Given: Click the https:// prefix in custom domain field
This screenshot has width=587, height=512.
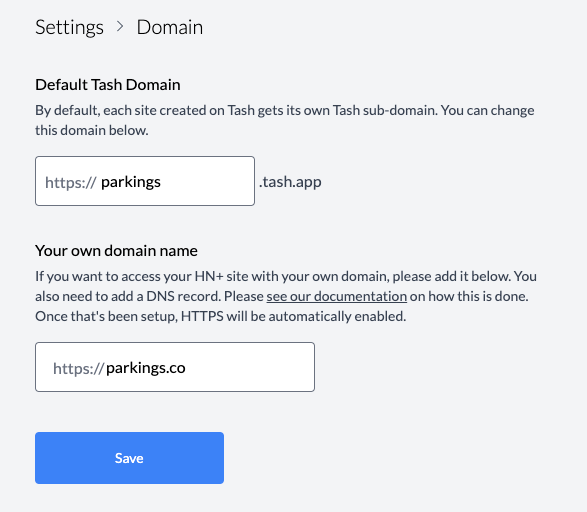Looking at the screenshot, I should point(78,368).
